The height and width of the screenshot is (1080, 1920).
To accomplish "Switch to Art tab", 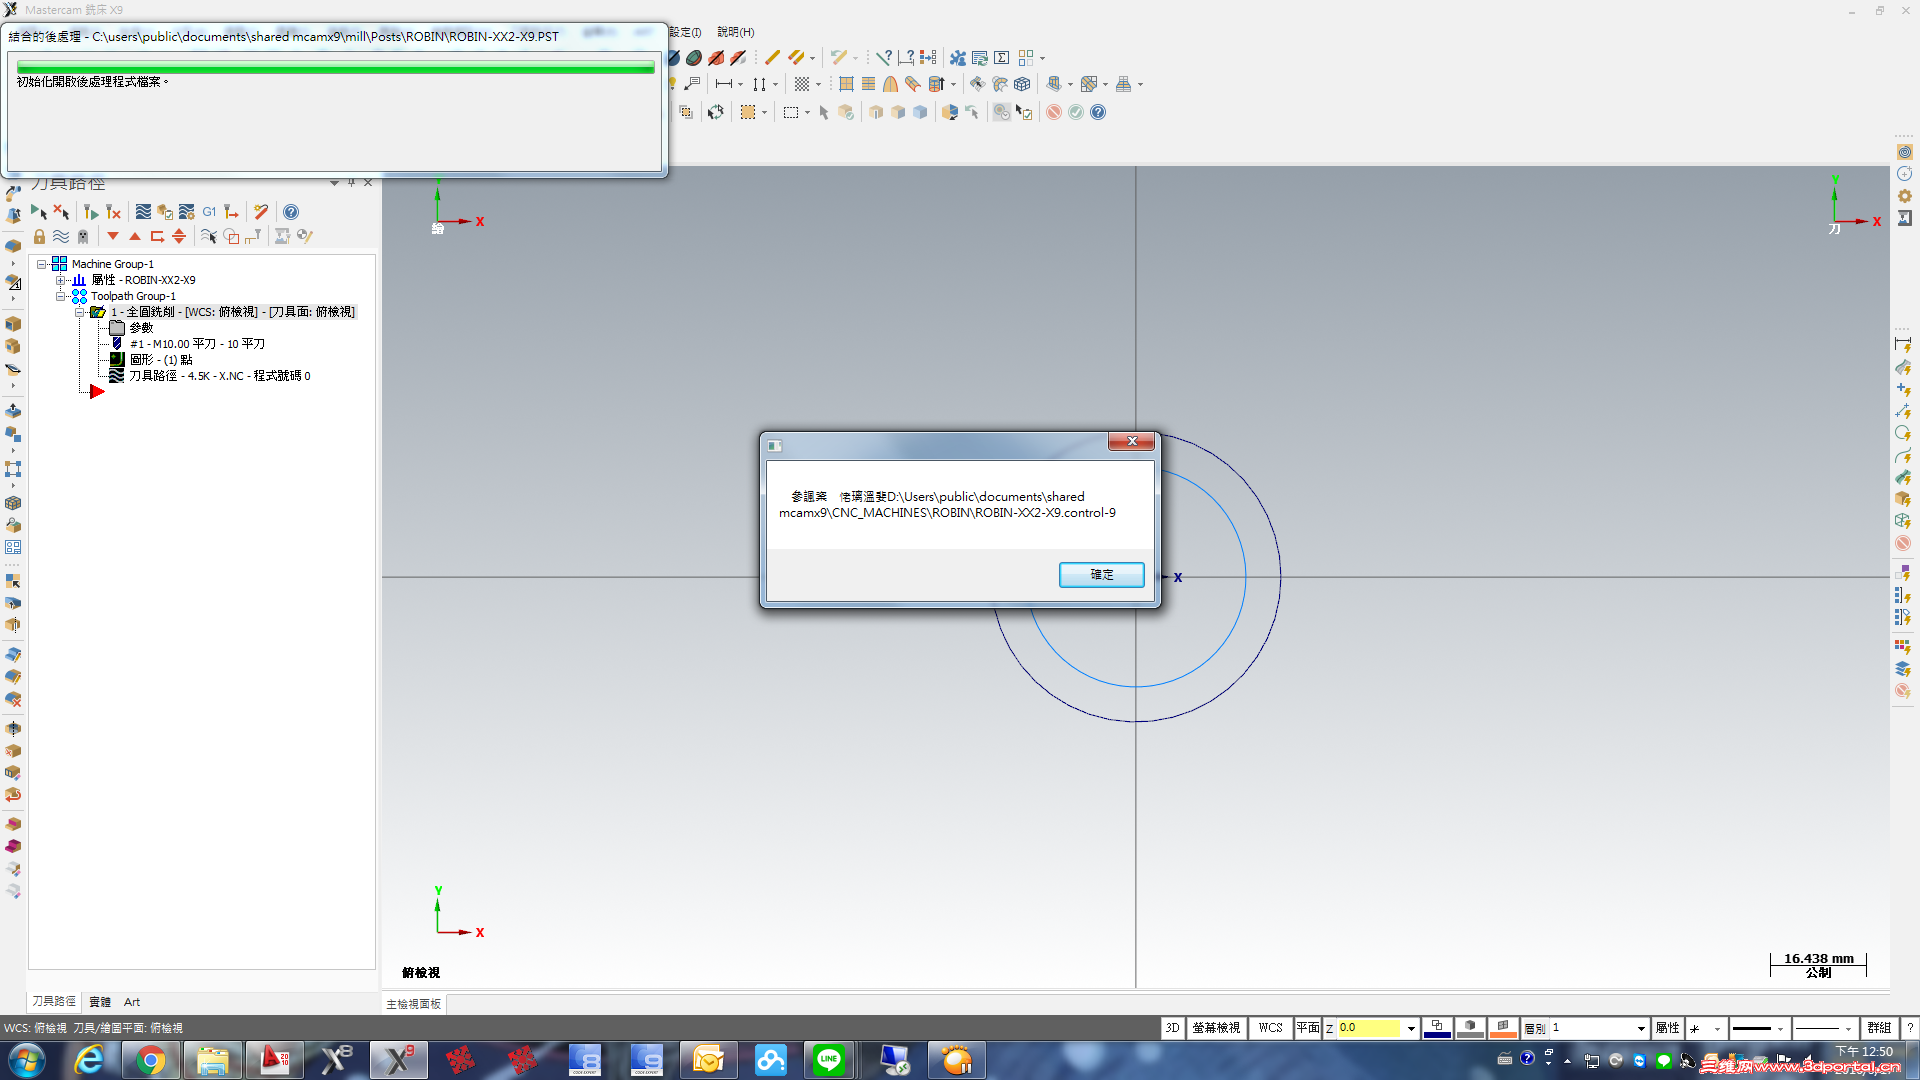I will [132, 1002].
